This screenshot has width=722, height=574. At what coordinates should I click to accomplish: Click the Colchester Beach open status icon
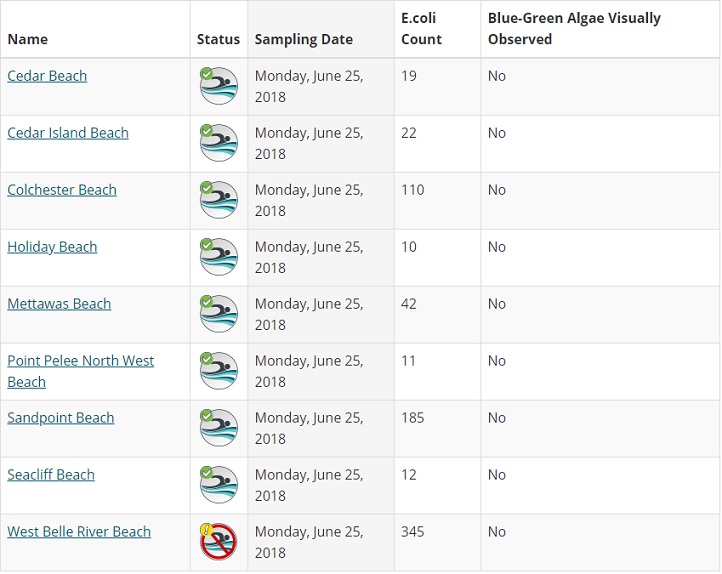tap(218, 200)
